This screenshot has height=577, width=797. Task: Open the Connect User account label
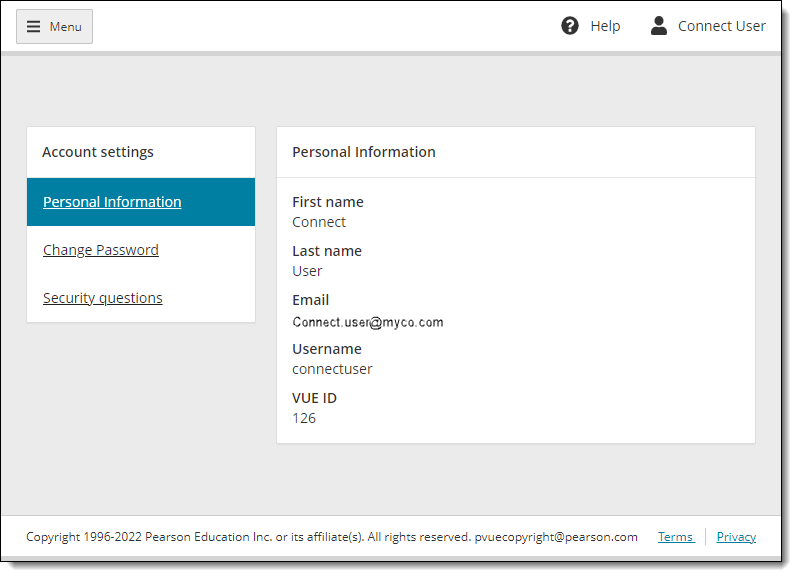click(722, 26)
